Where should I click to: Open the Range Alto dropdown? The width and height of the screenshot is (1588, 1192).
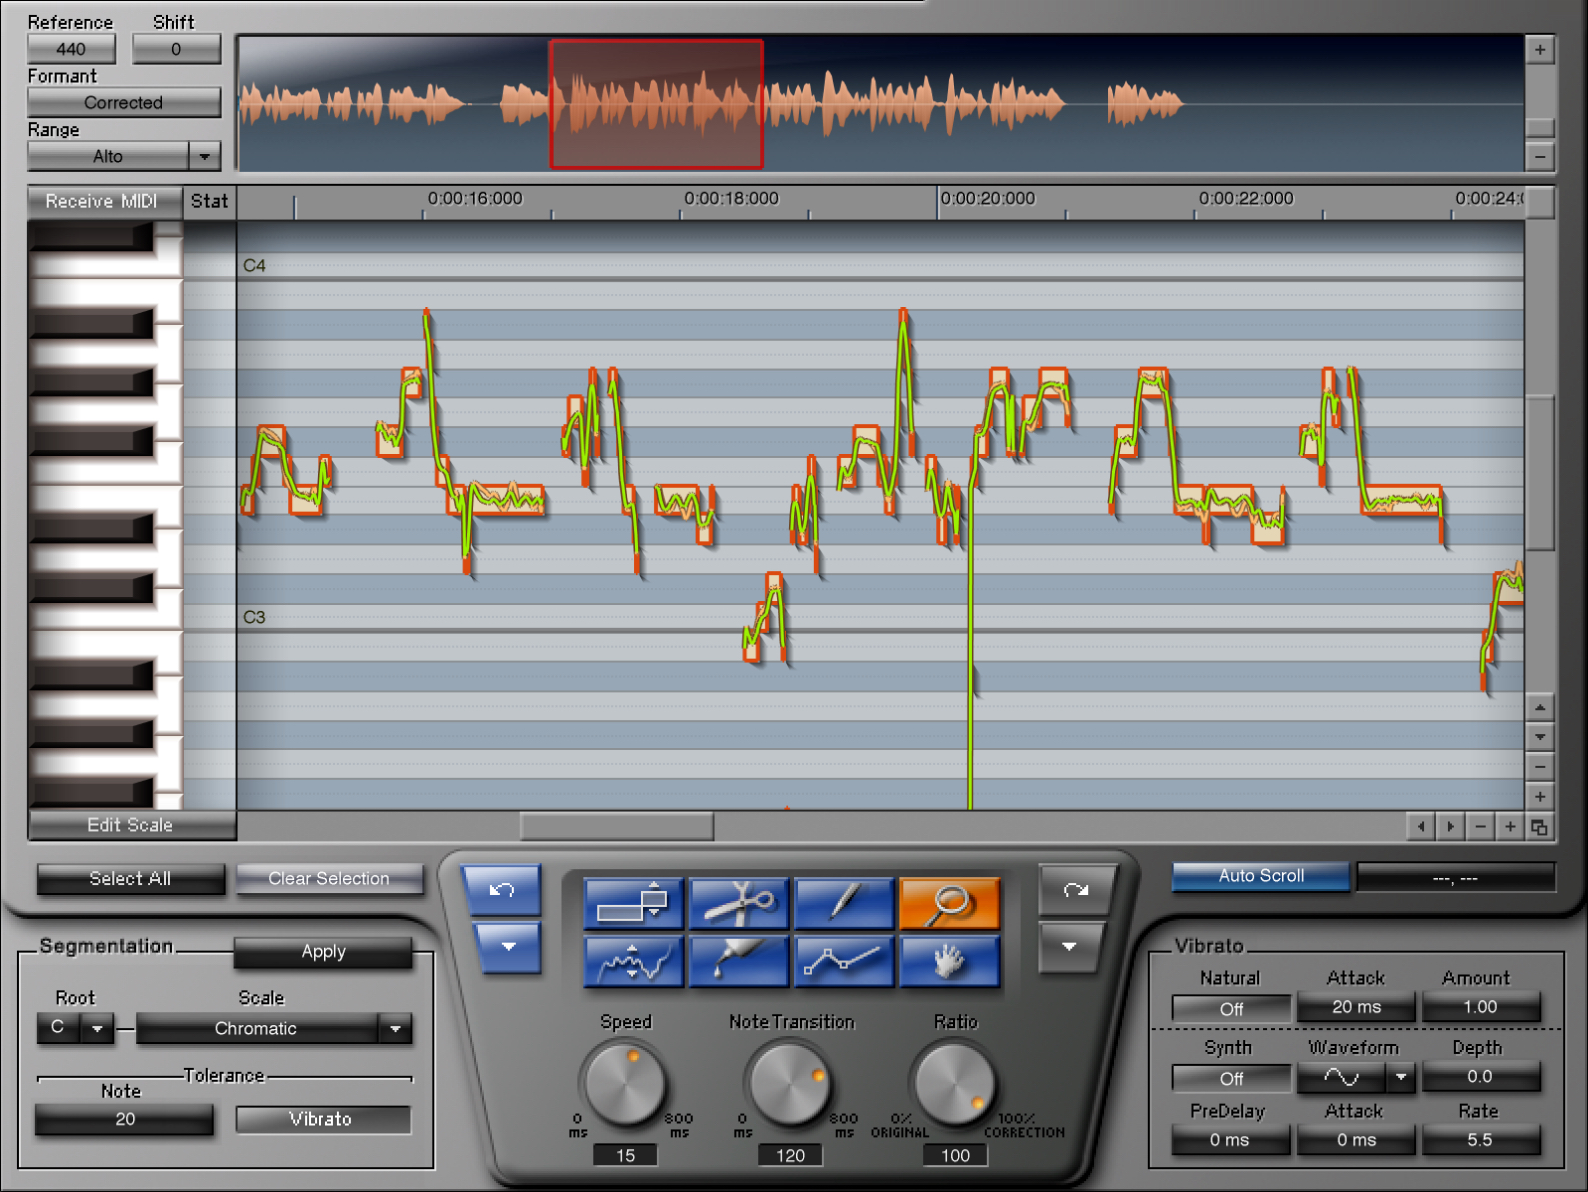(204, 156)
